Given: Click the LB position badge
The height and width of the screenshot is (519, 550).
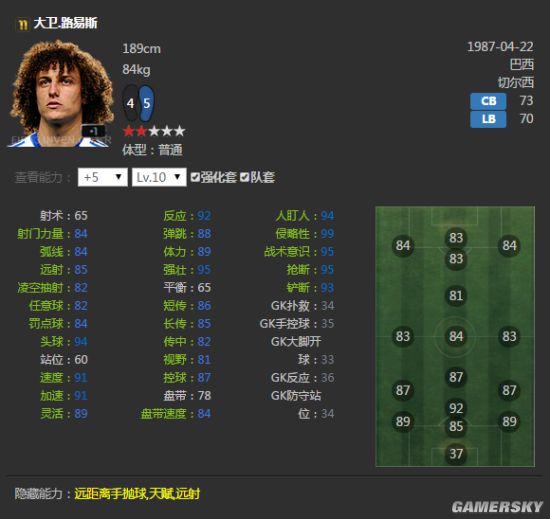Looking at the screenshot, I should click(x=488, y=119).
